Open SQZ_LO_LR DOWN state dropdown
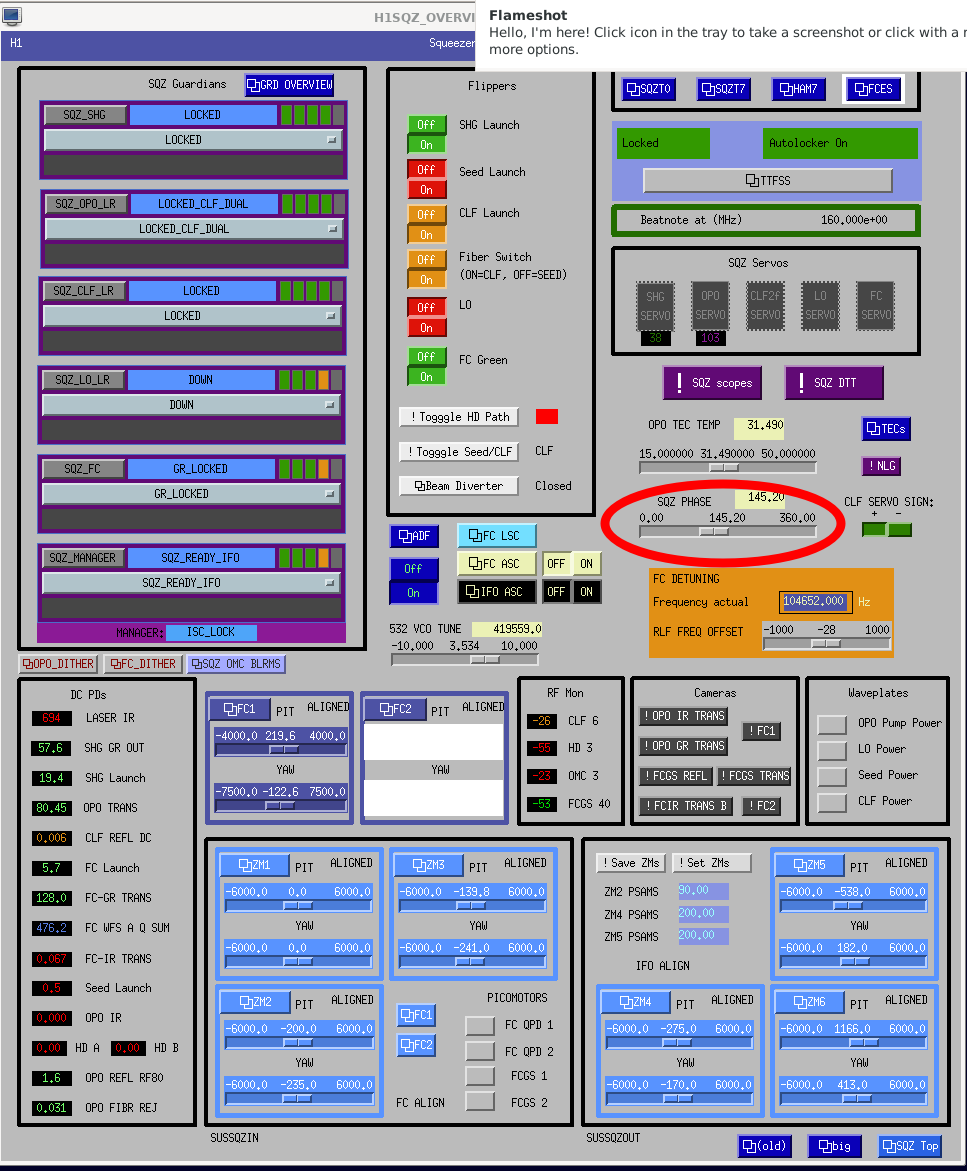 (191, 405)
